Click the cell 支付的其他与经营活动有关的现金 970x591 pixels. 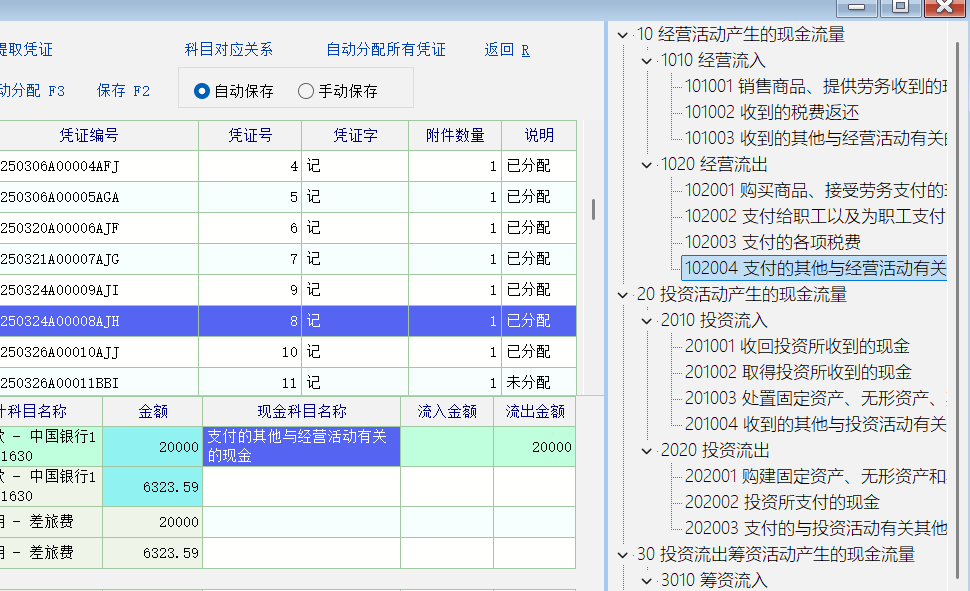coord(301,446)
